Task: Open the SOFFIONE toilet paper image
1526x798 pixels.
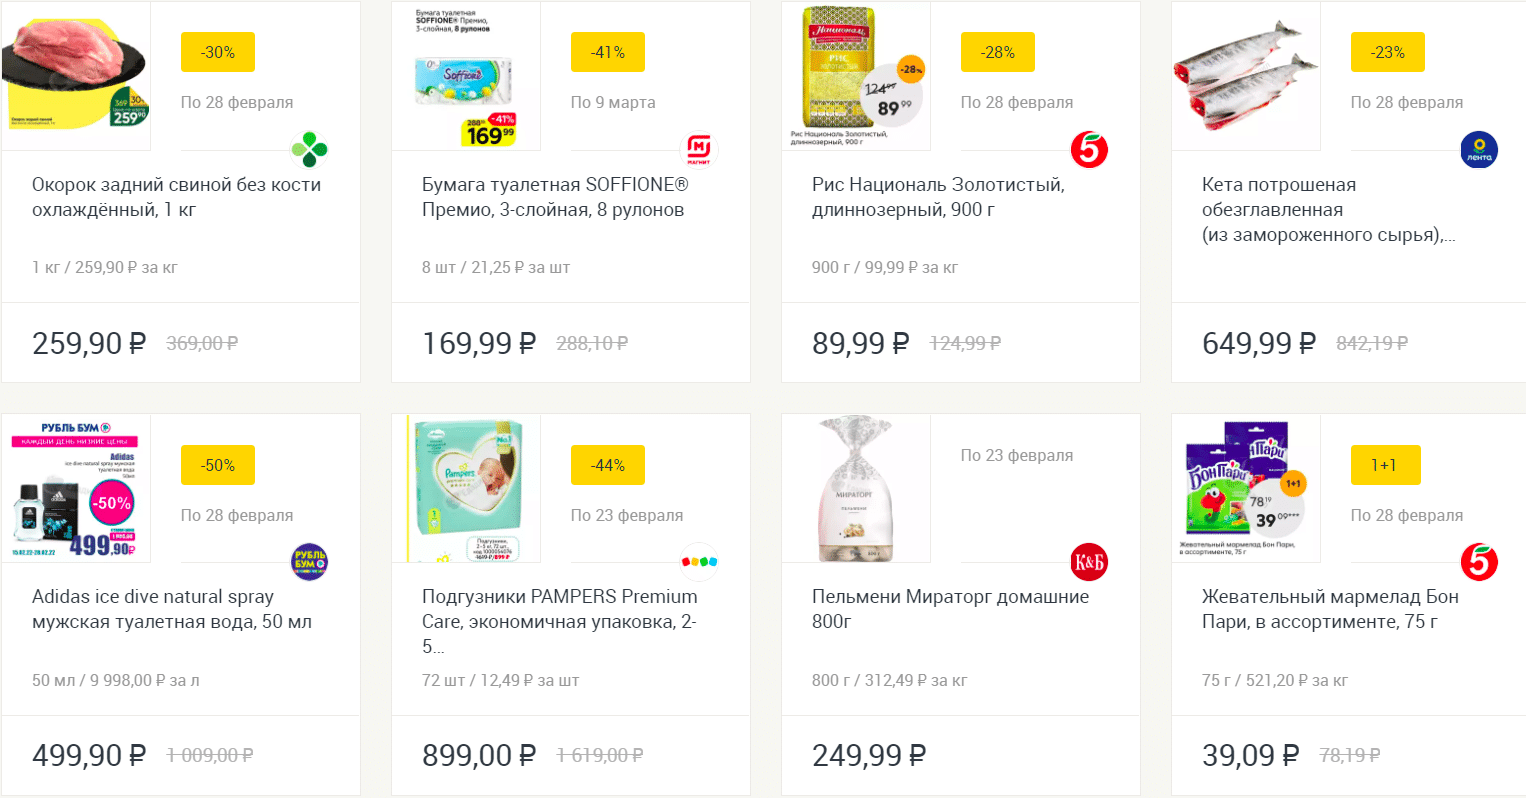Action: point(466,76)
